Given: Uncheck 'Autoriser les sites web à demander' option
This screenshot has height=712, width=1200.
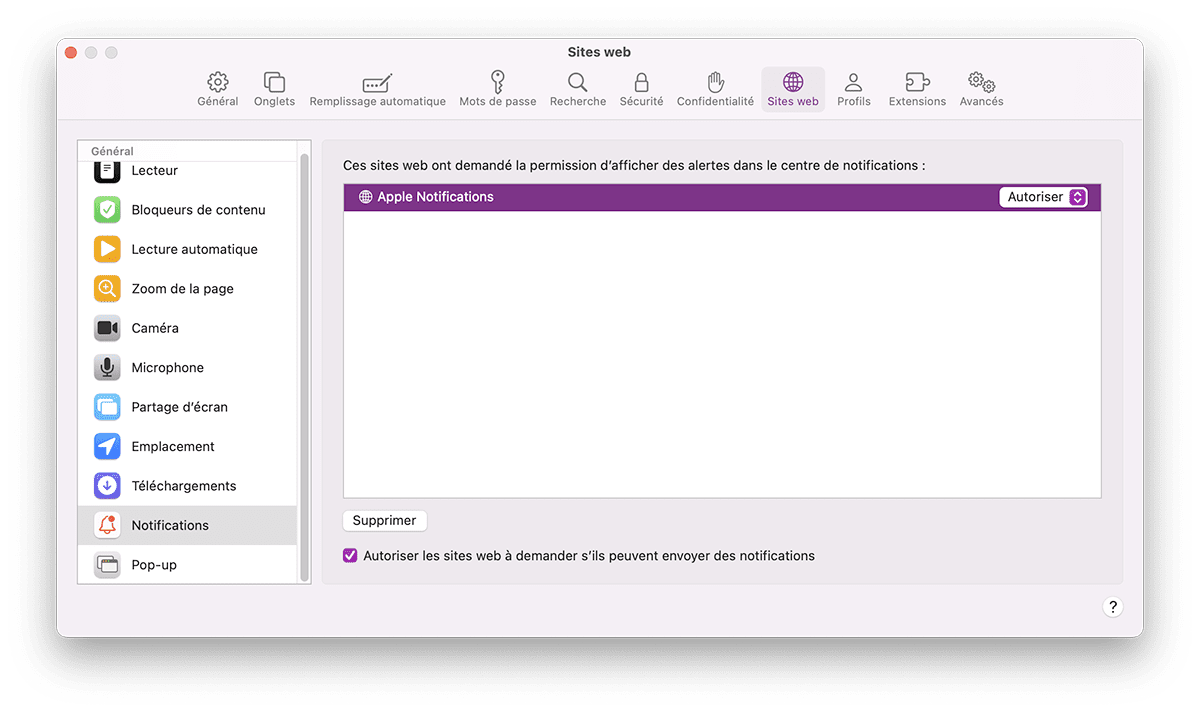Looking at the screenshot, I should point(350,555).
